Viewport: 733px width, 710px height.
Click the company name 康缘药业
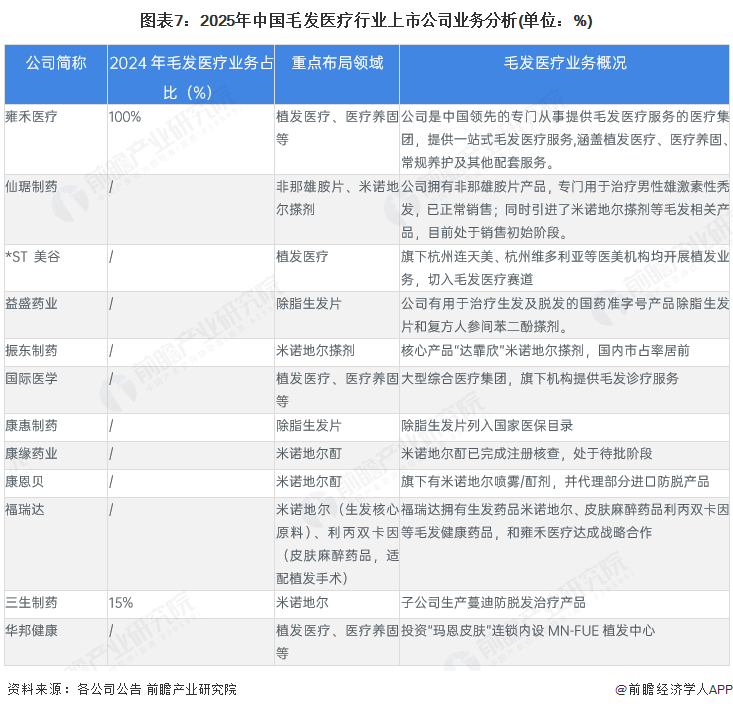point(31,453)
